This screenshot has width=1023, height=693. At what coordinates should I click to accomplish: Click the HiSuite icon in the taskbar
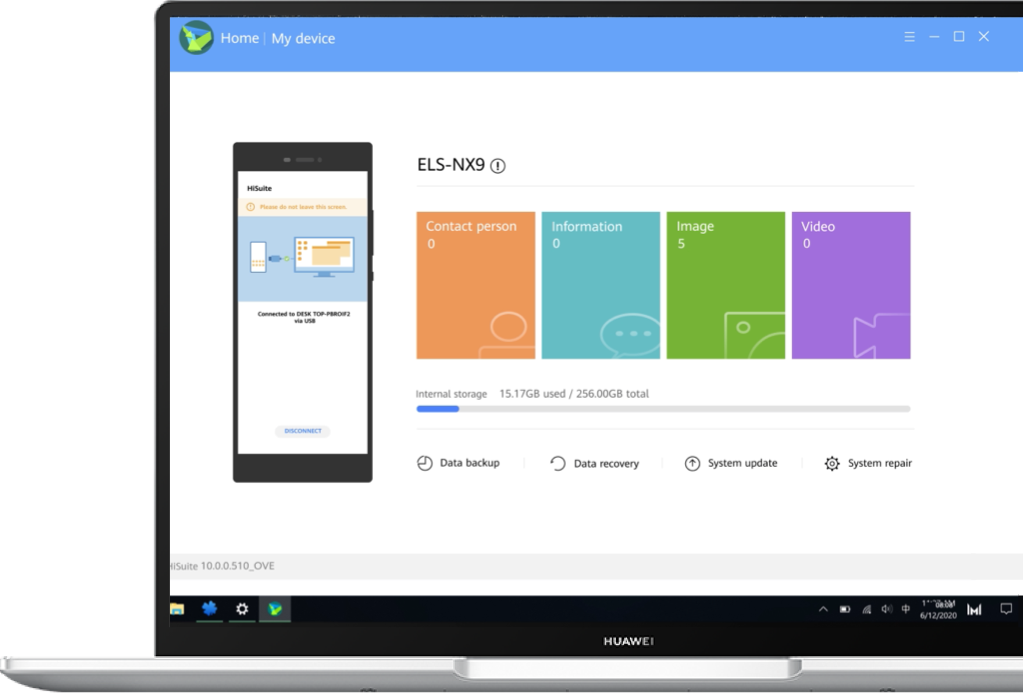[274, 609]
